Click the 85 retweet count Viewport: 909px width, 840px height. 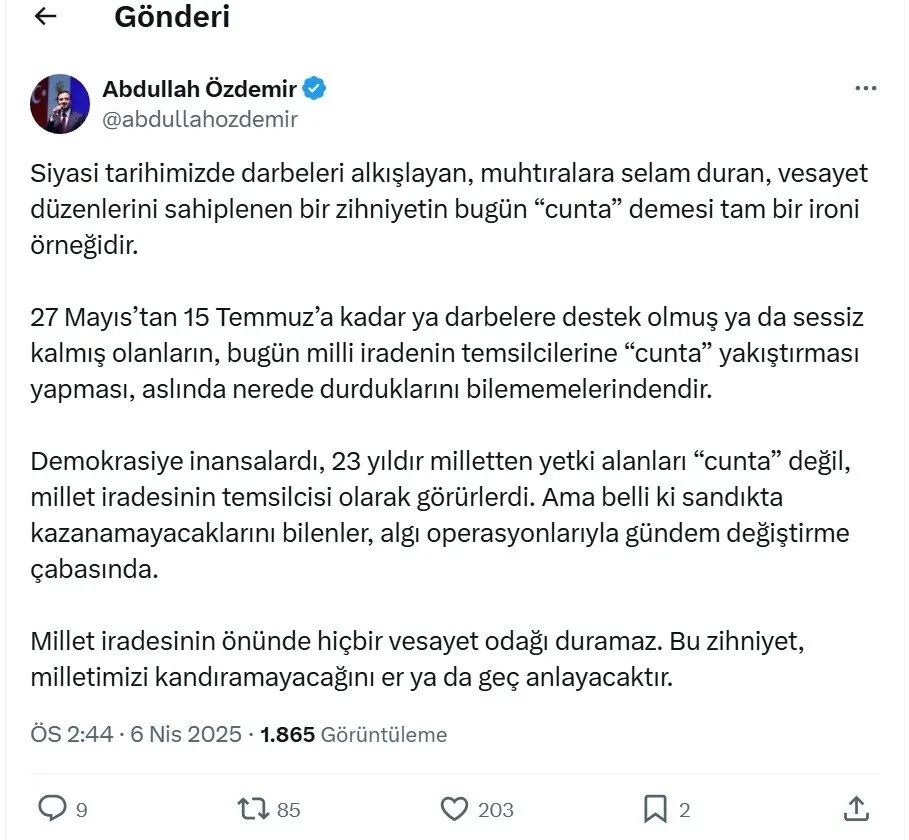[289, 809]
